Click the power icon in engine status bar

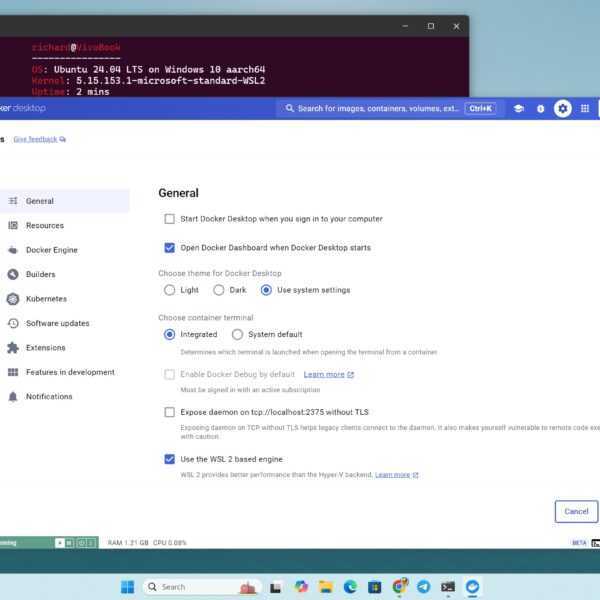(81, 543)
